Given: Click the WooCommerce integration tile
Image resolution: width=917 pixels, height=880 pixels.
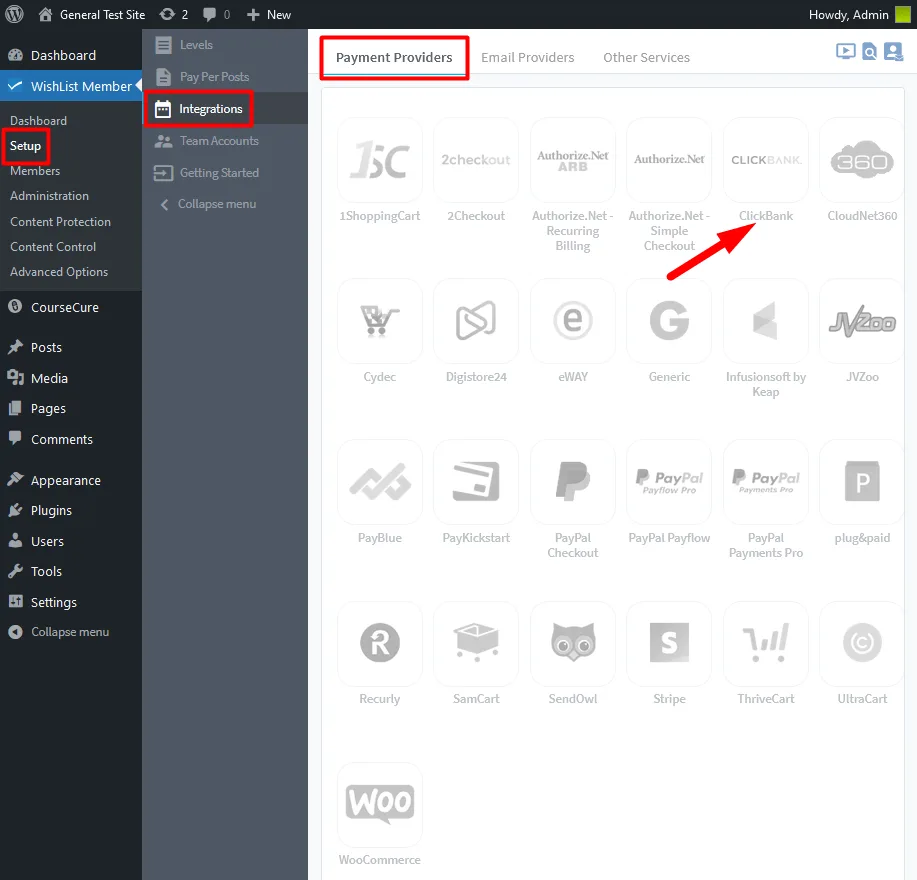Looking at the screenshot, I should (379, 804).
